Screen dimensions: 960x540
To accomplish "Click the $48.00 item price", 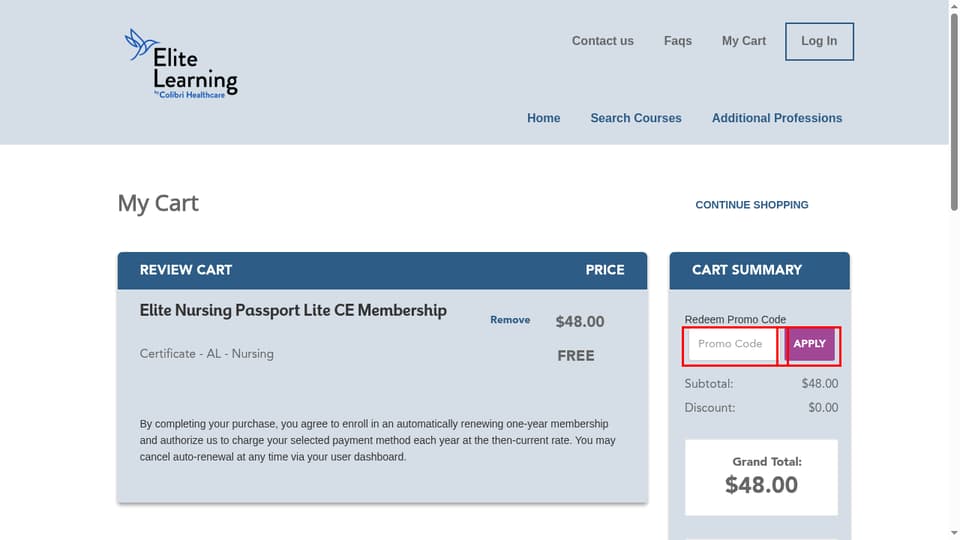I will 580,321.
